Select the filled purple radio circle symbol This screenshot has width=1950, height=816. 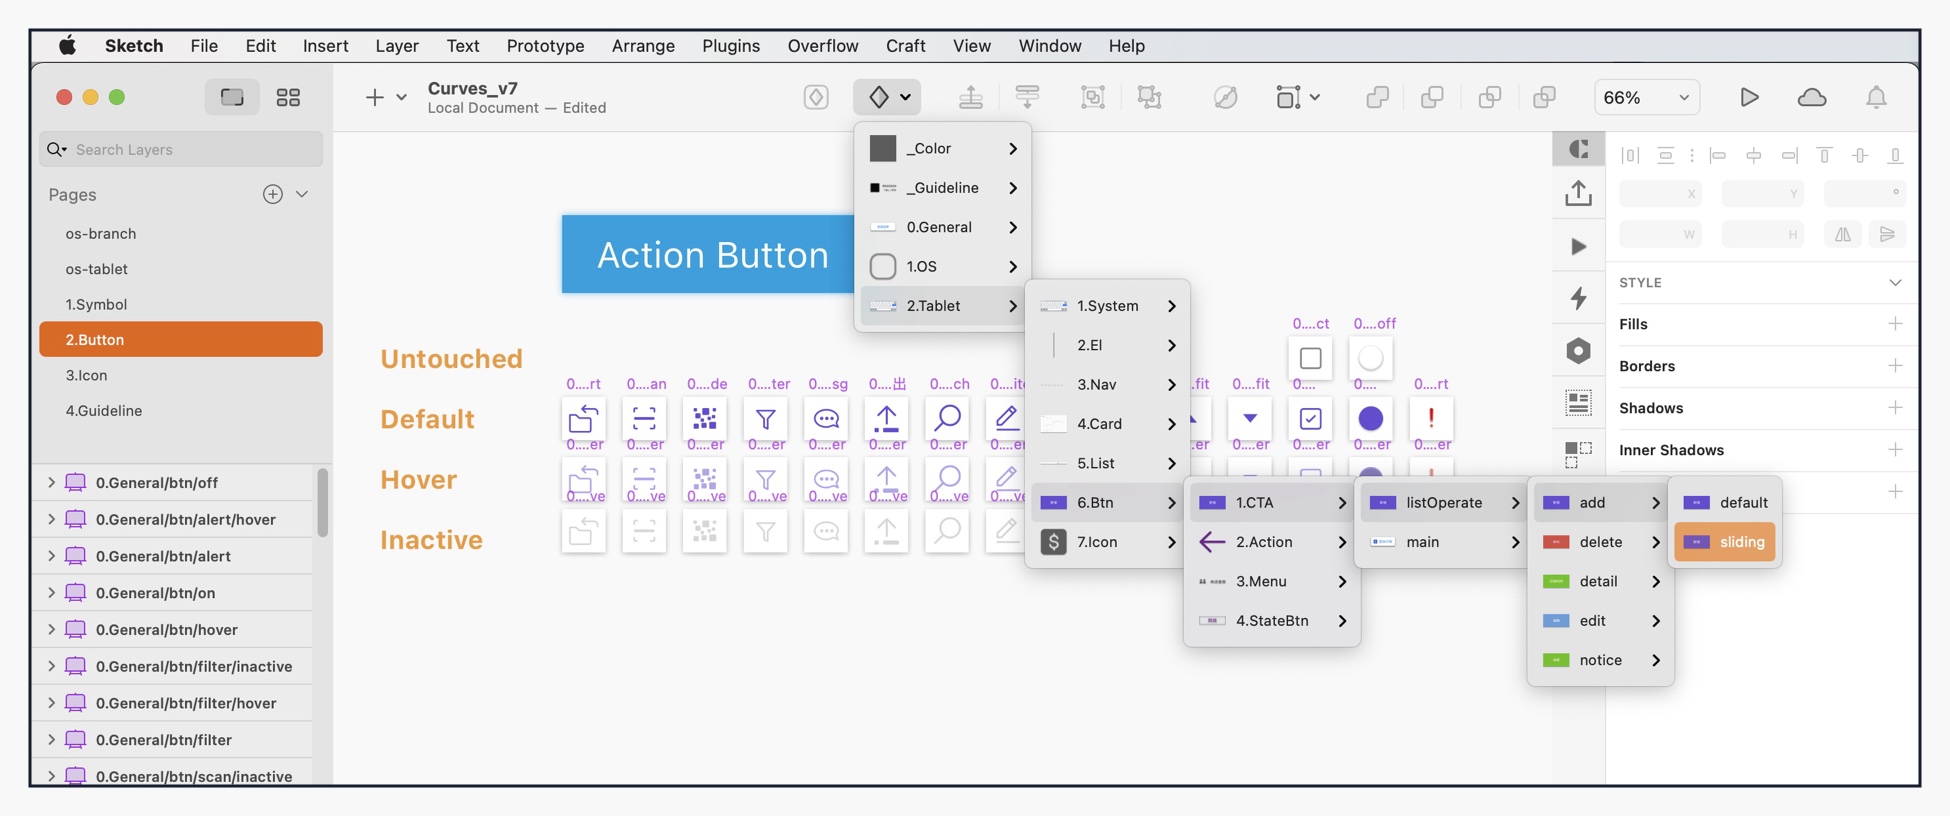point(1371,418)
